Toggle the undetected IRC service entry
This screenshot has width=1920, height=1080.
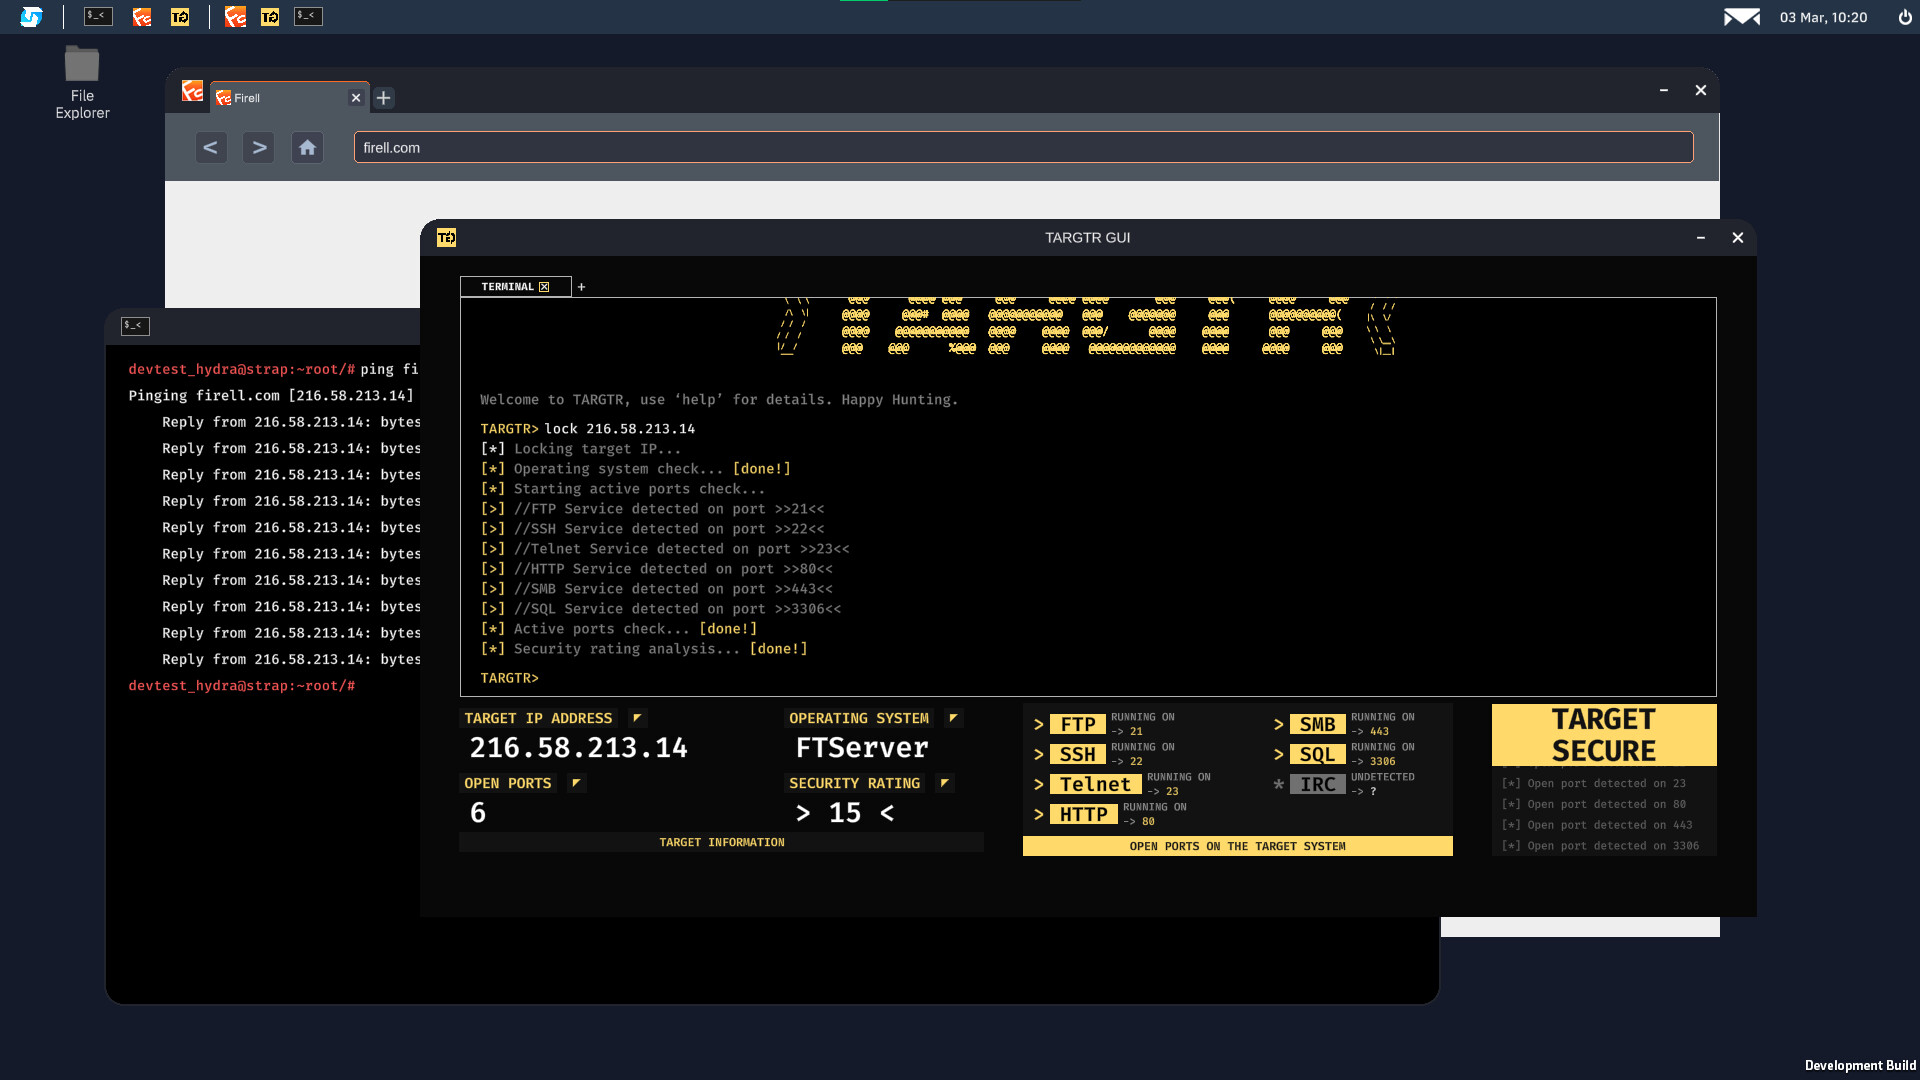coord(1318,784)
